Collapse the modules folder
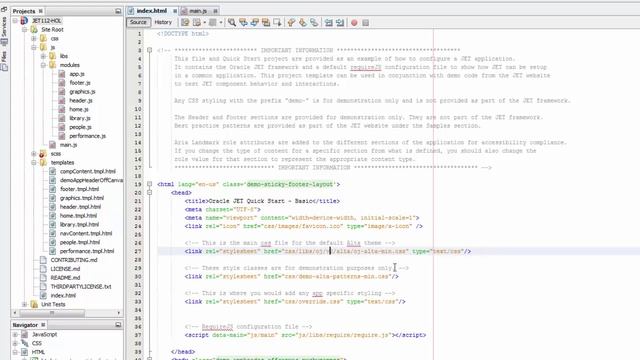The width and height of the screenshot is (640, 360). click(44, 65)
